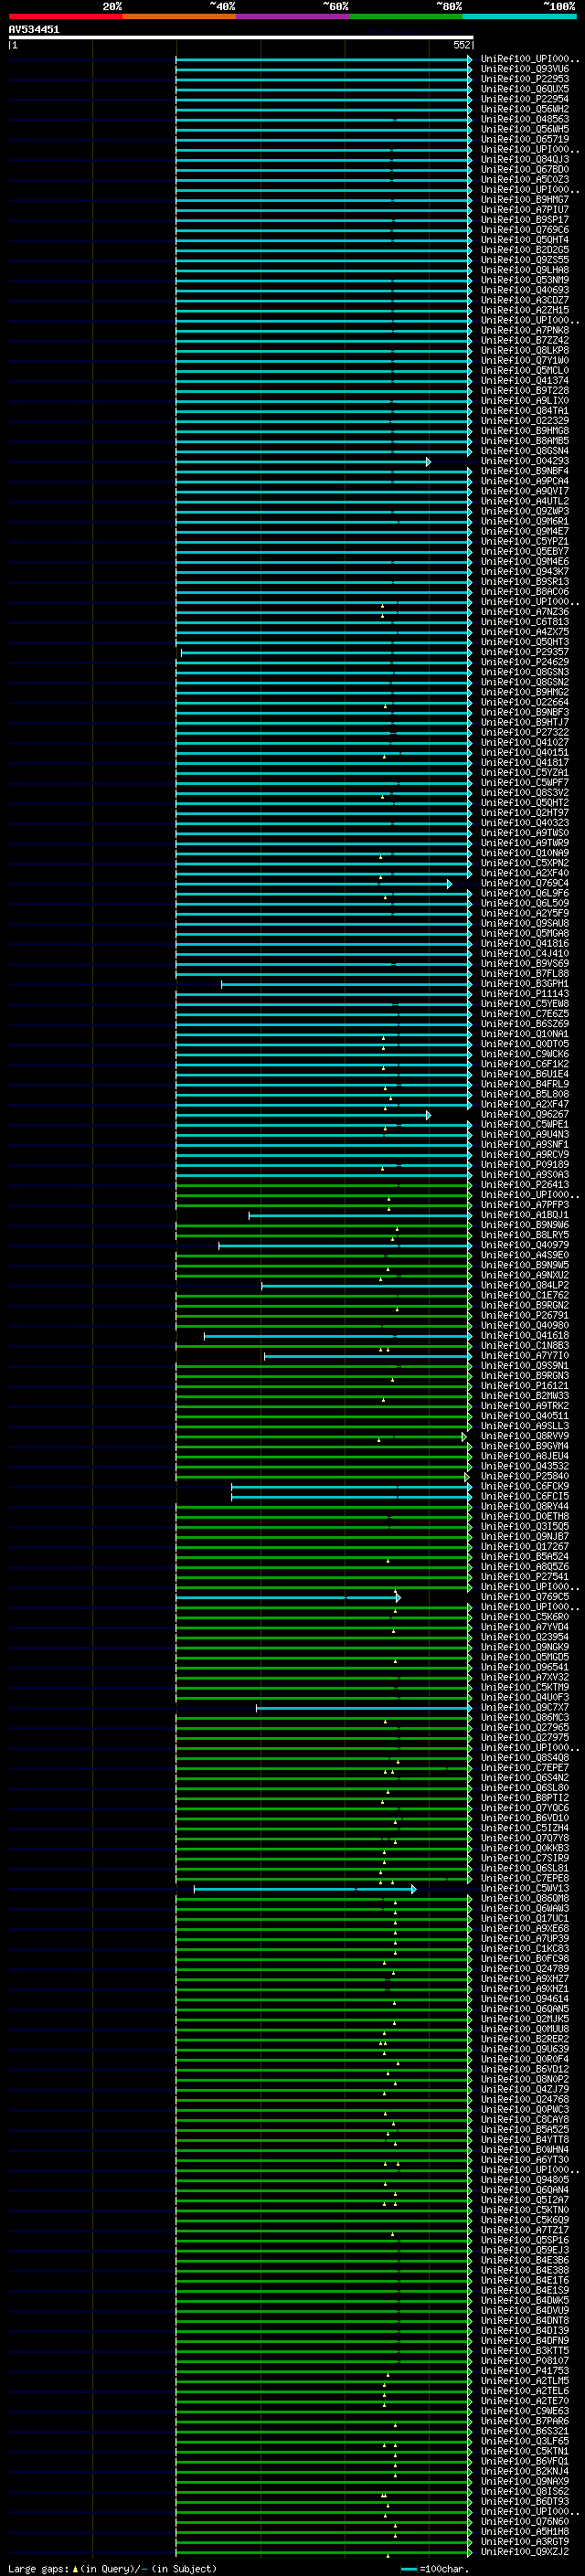Select hit UniRef100_B9NBF4
This screenshot has height=2576, width=585.
click(524, 471)
